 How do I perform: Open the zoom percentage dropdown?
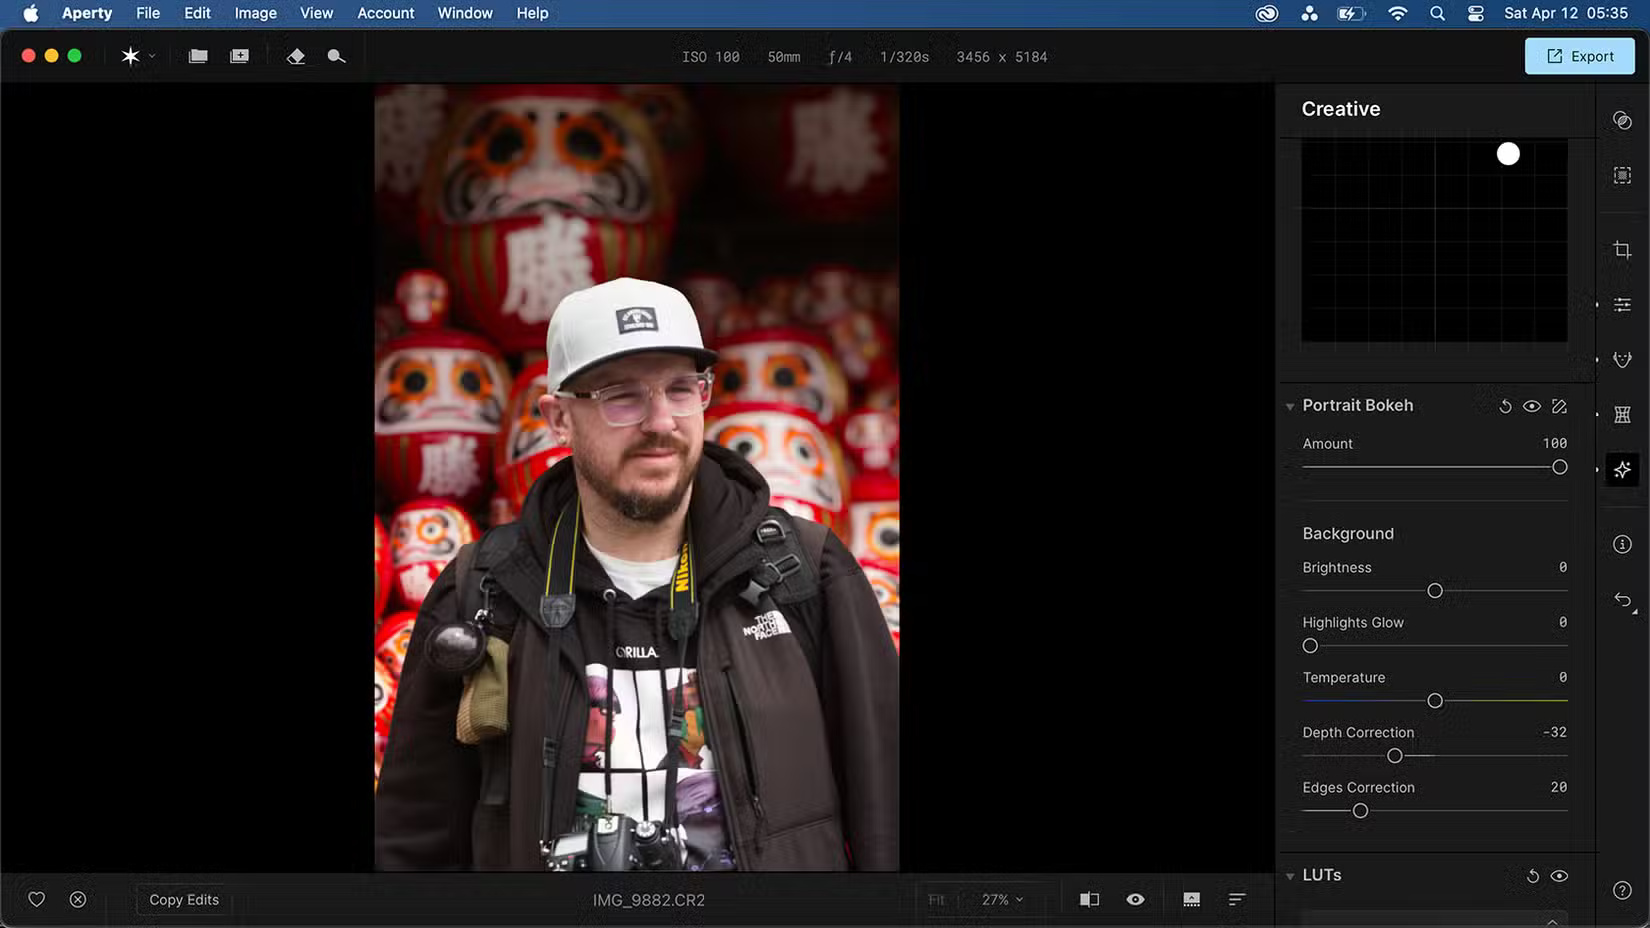(1001, 899)
